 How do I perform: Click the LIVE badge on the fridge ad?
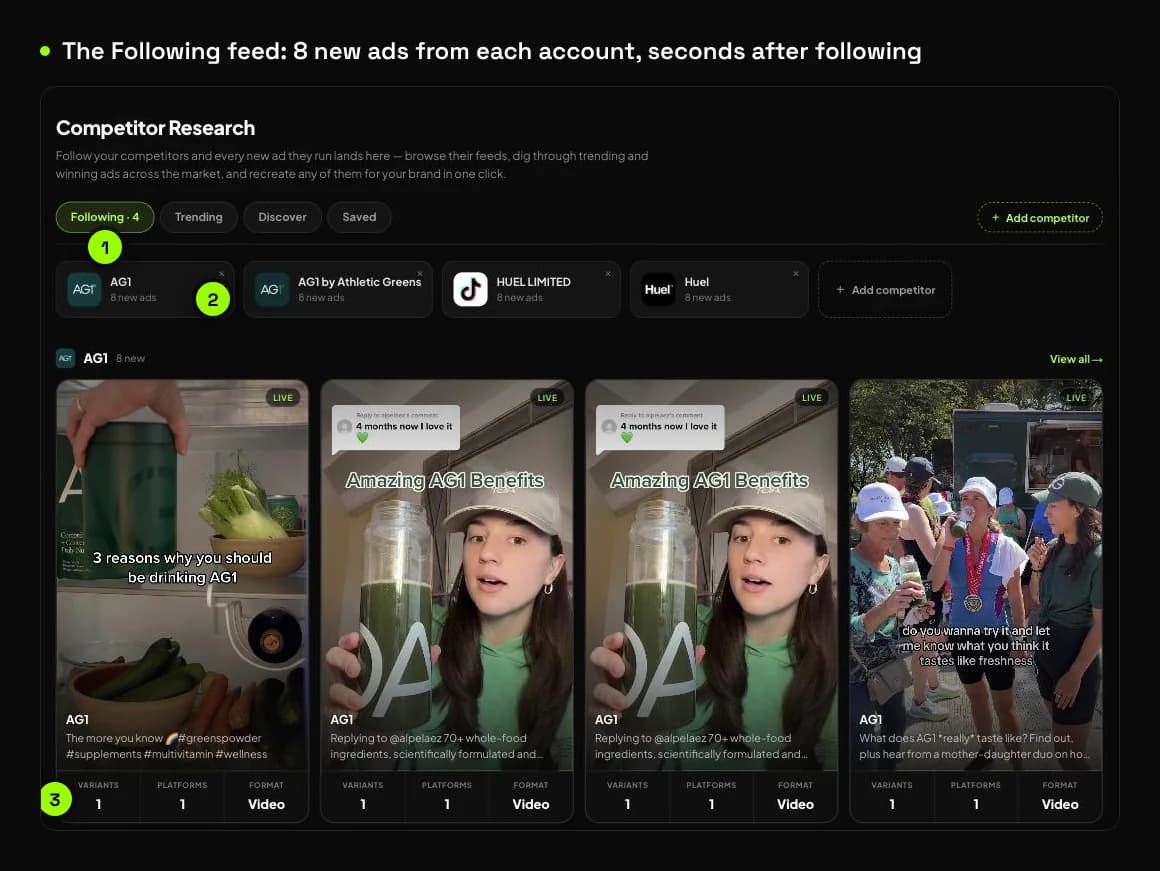click(283, 397)
